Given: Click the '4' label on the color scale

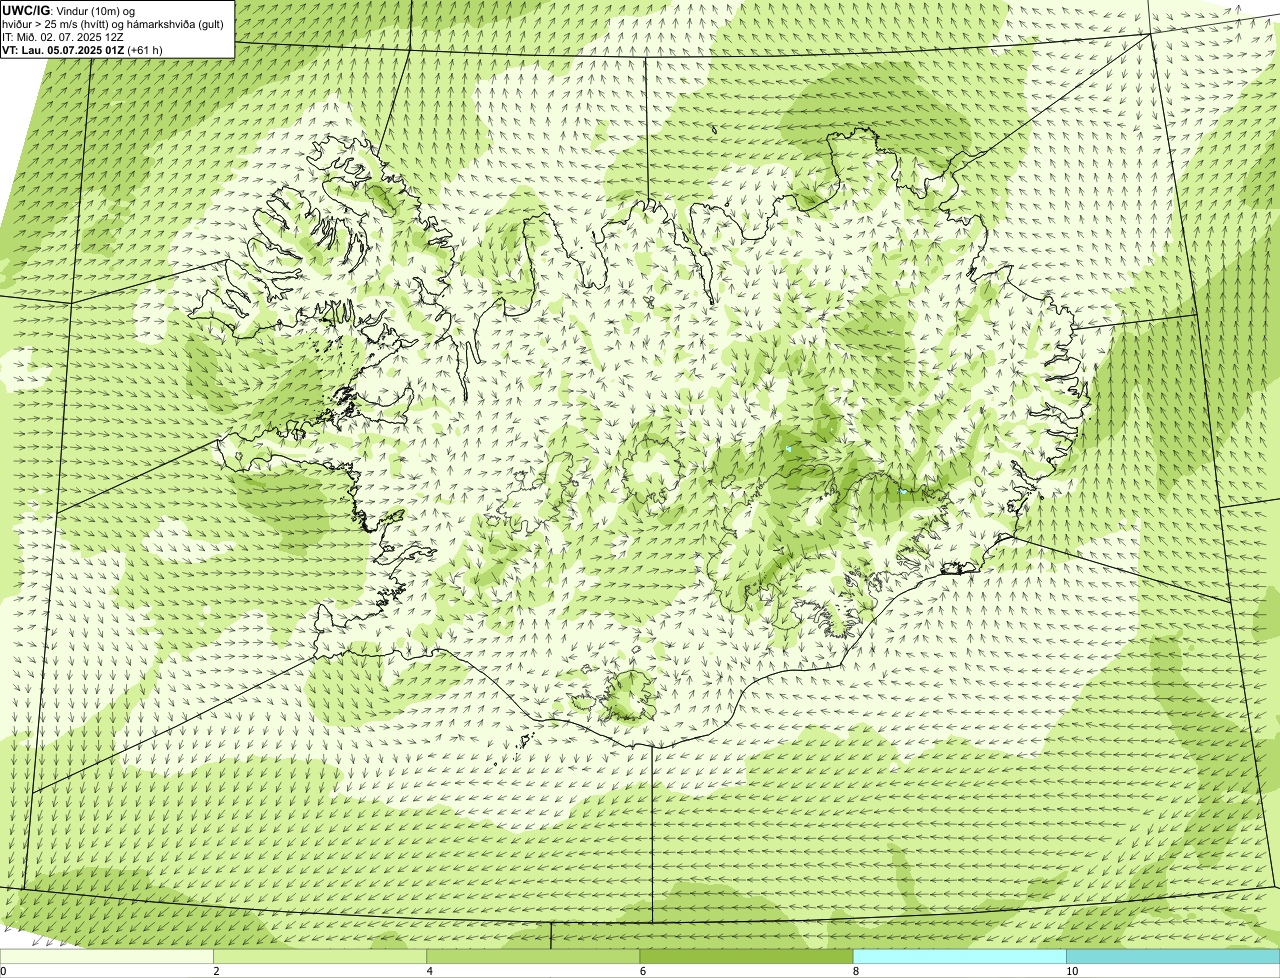Looking at the screenshot, I should point(429,971).
